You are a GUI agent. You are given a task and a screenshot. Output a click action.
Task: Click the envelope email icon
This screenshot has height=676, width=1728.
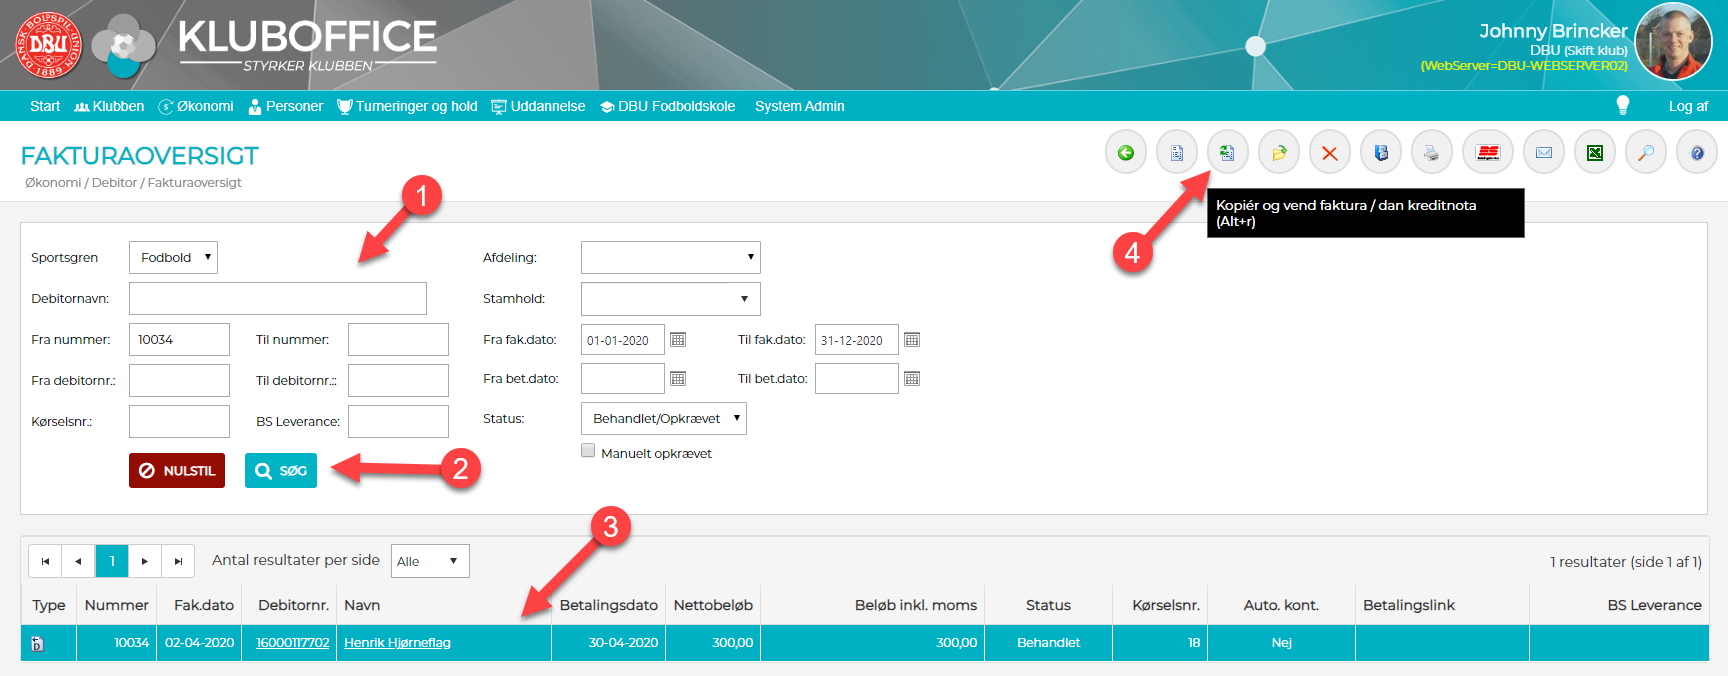(1543, 153)
